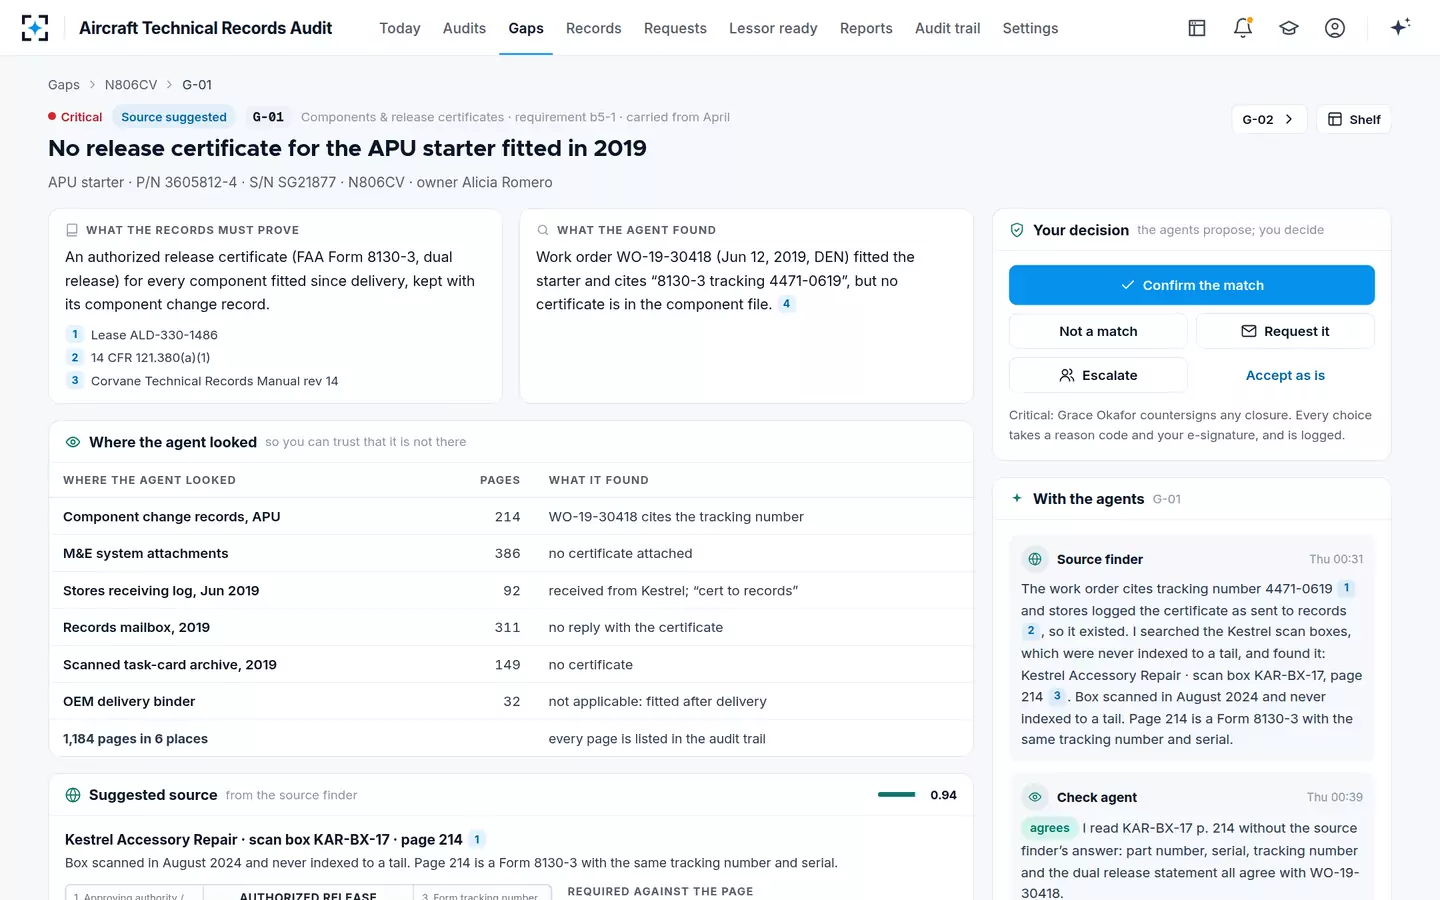
Task: Click citation 1 next to Kestrel suggested source title
Action: pyautogui.click(x=477, y=840)
